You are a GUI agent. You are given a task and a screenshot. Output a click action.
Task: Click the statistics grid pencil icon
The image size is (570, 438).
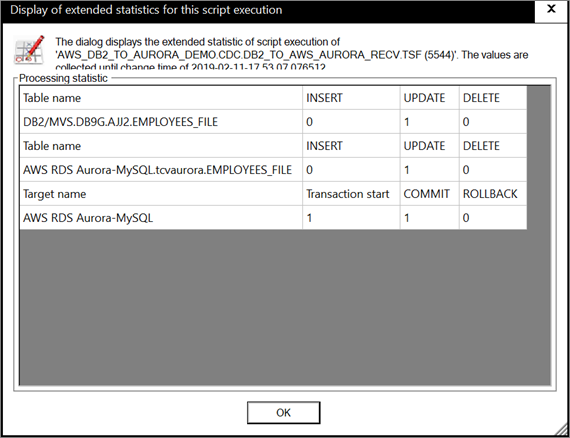[29, 50]
